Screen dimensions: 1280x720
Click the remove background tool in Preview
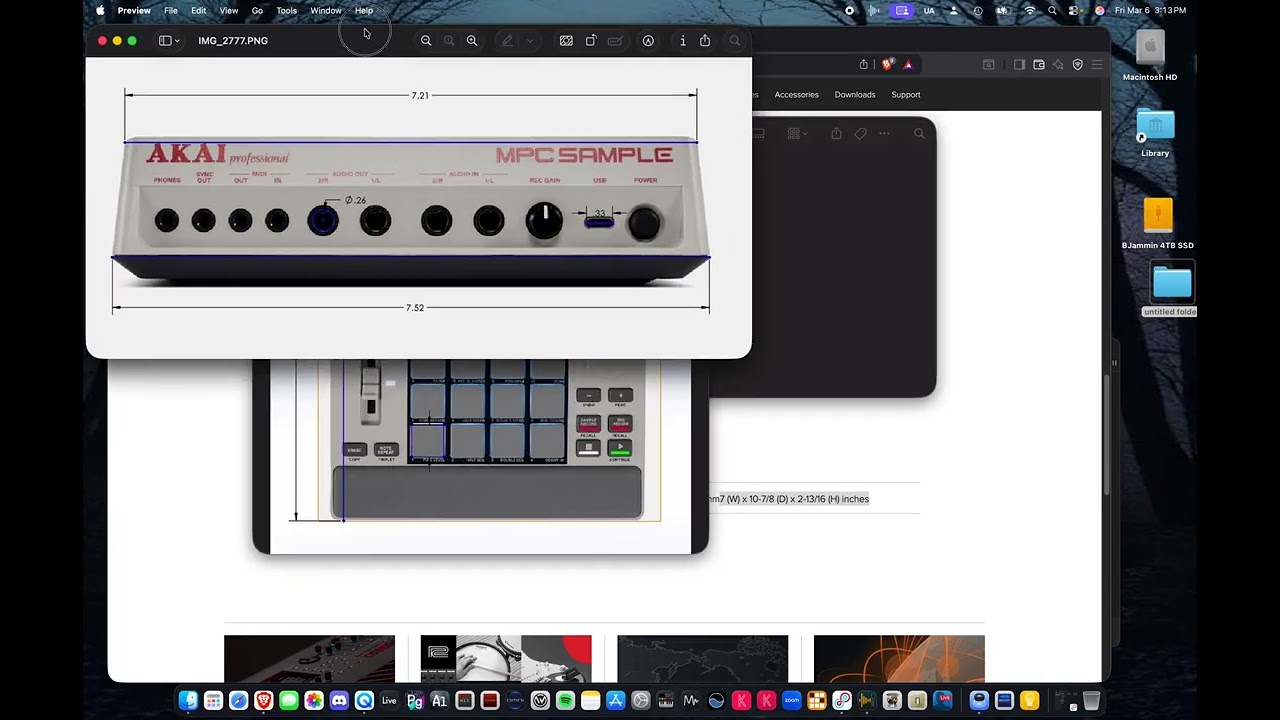click(566, 41)
